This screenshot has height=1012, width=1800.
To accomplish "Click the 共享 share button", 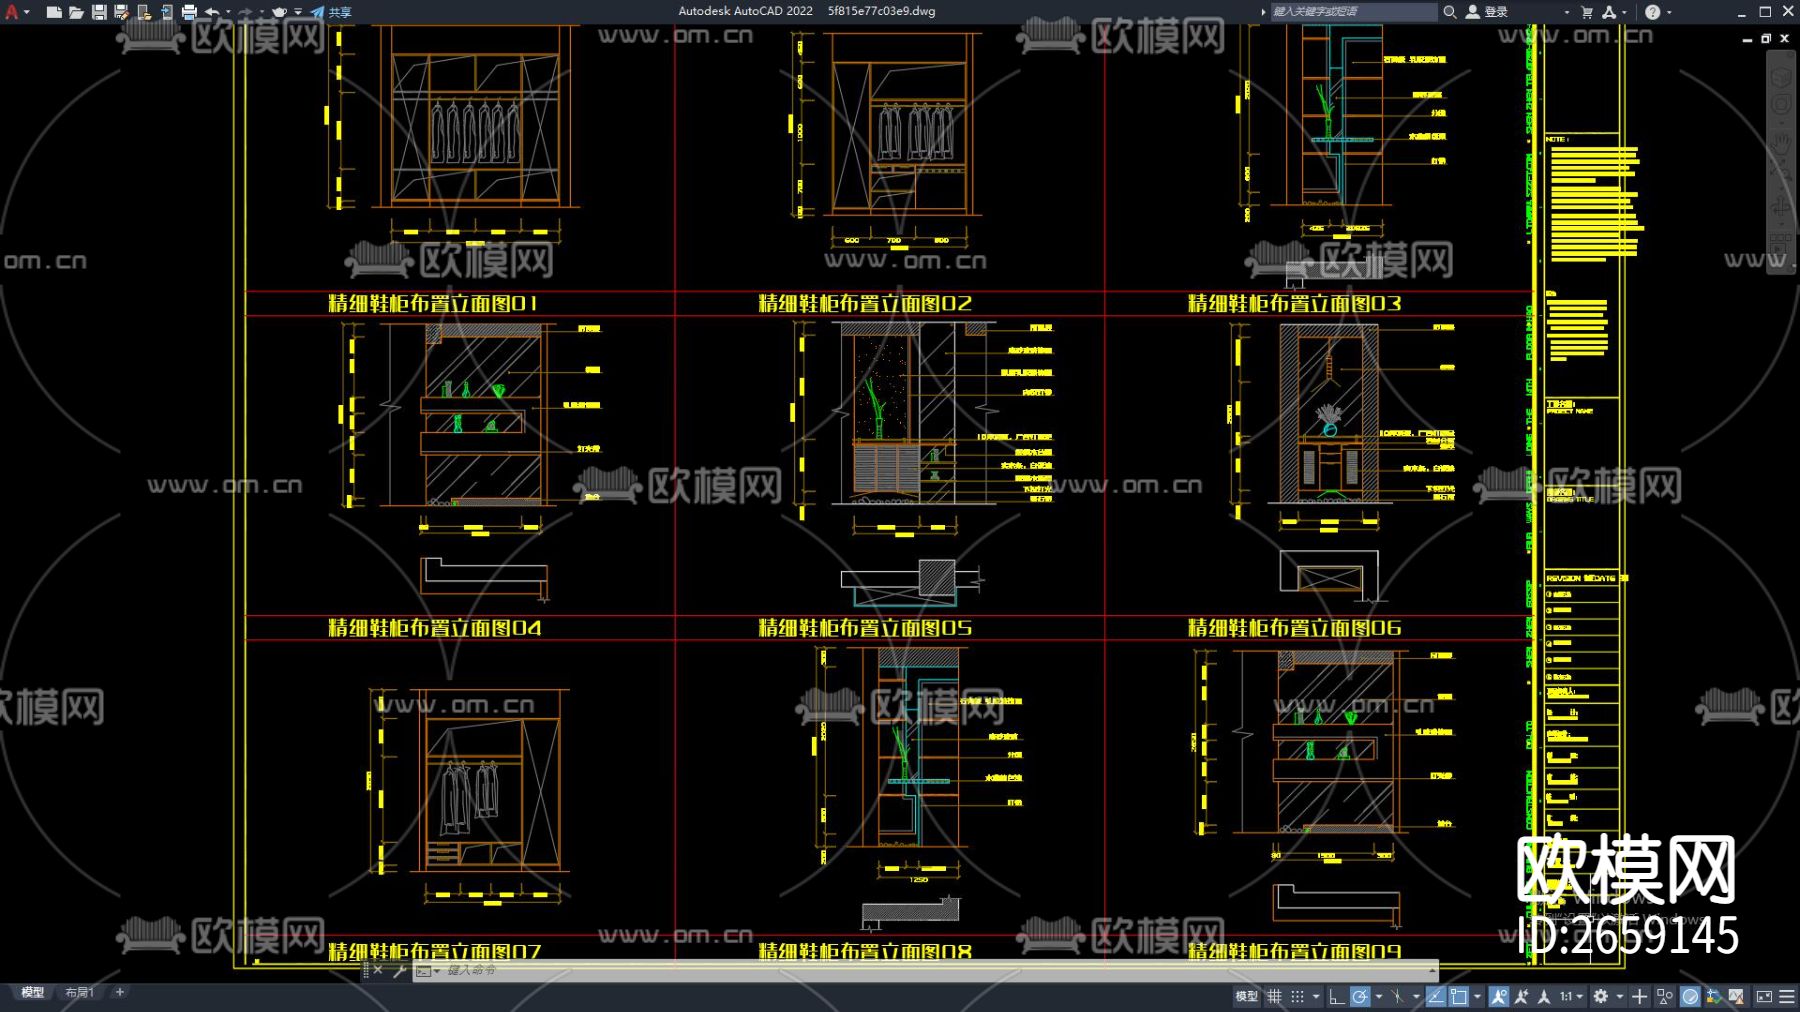I will (331, 12).
